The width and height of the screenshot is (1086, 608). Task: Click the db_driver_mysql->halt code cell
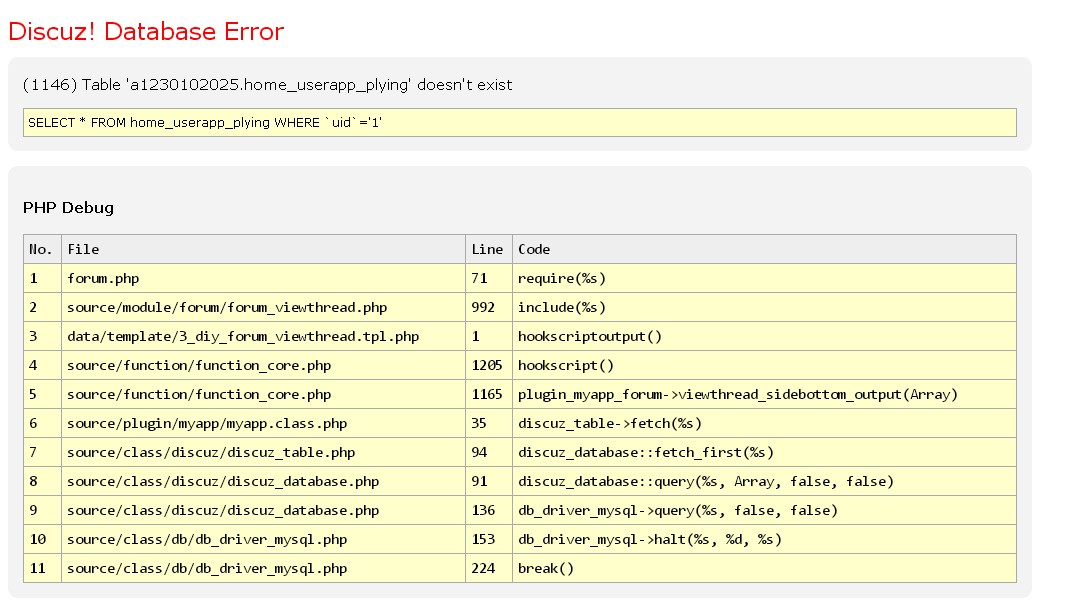pos(650,539)
